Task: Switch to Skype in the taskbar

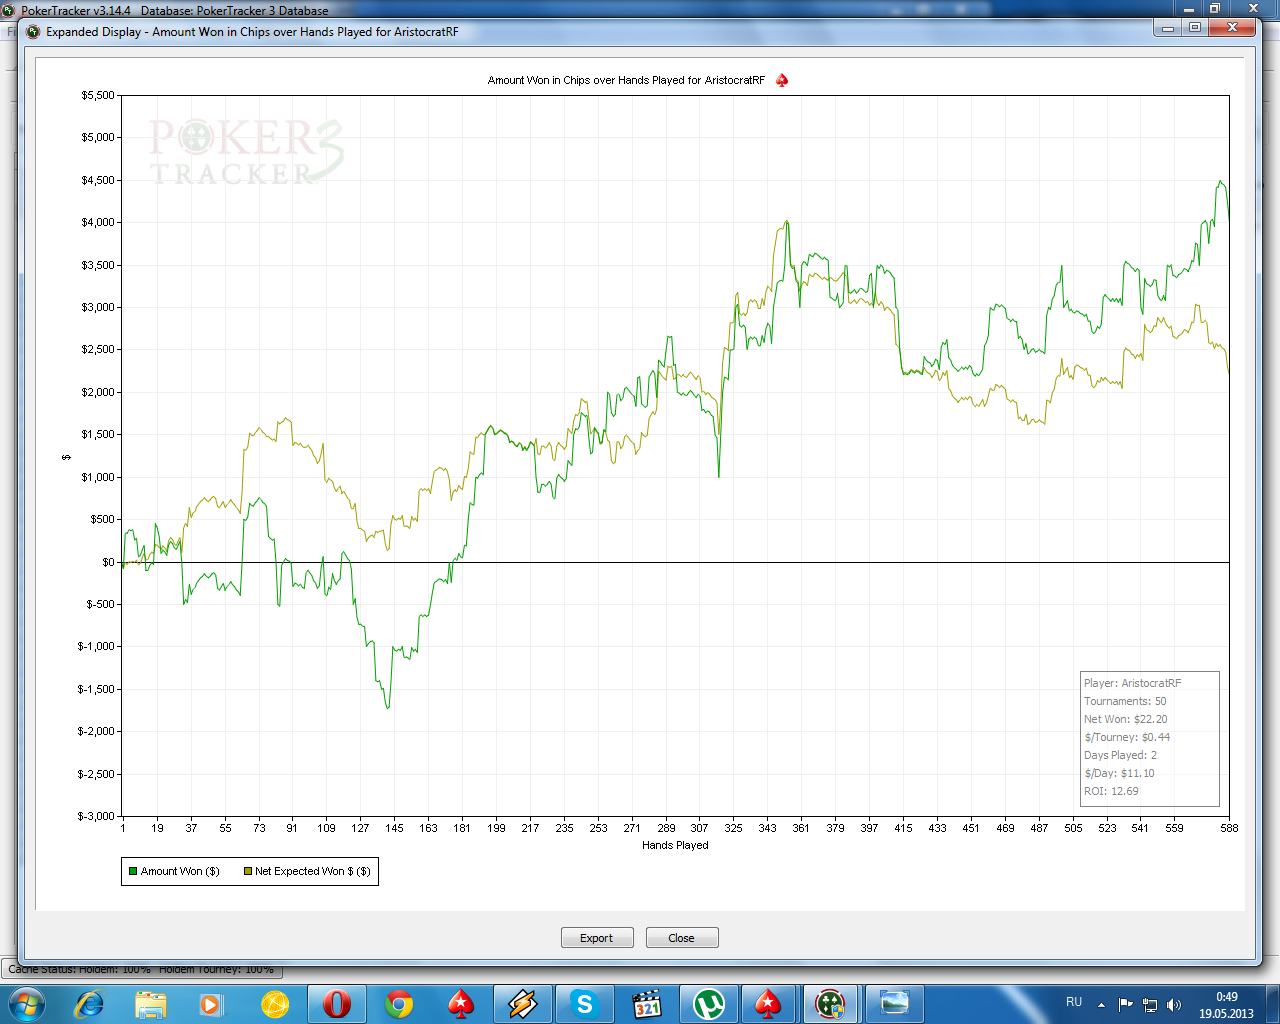Action: tap(585, 1004)
